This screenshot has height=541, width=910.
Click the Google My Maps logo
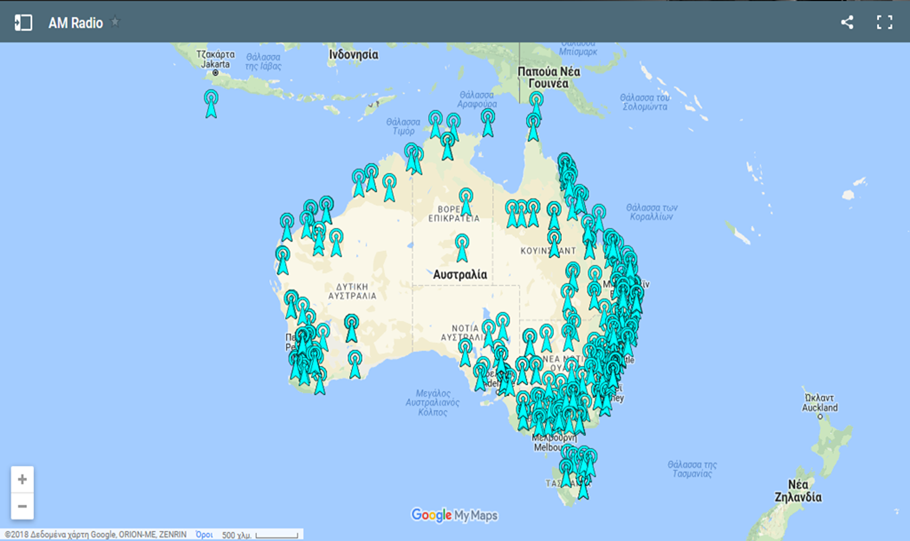[x=455, y=515]
